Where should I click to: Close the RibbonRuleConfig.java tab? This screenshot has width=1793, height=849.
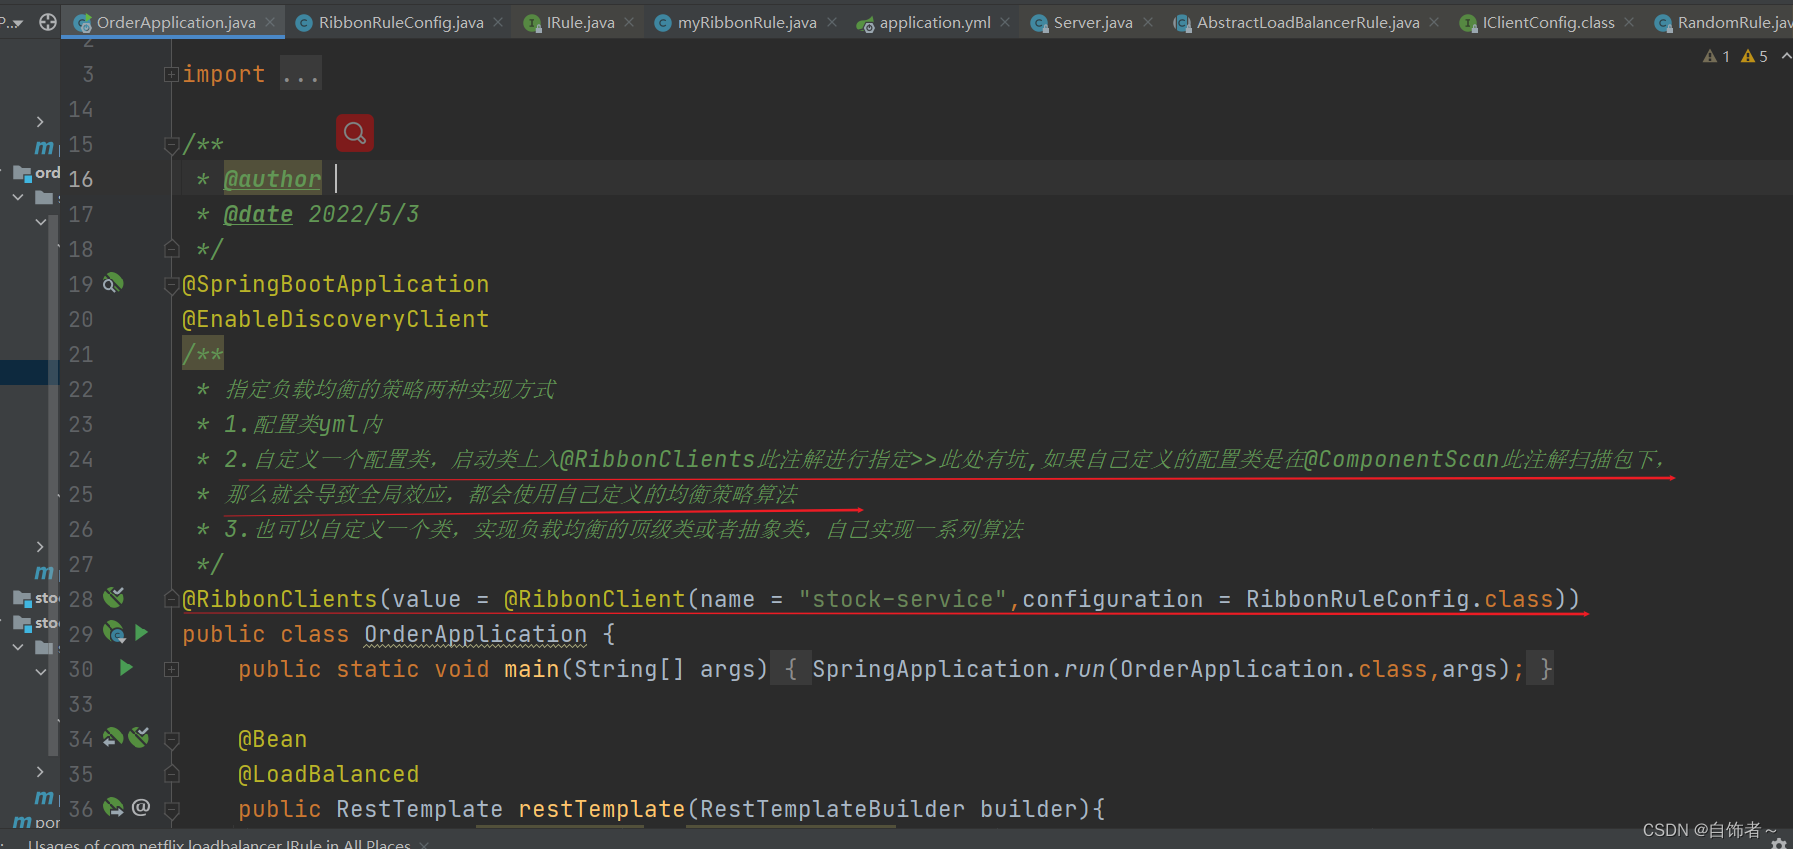(x=498, y=22)
